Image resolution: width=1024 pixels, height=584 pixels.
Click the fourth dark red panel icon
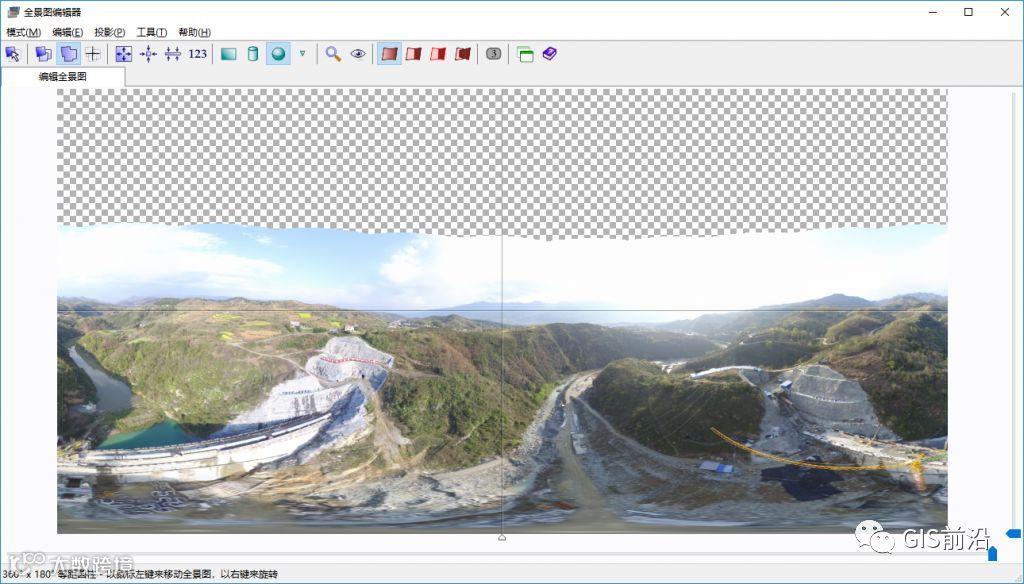462,54
